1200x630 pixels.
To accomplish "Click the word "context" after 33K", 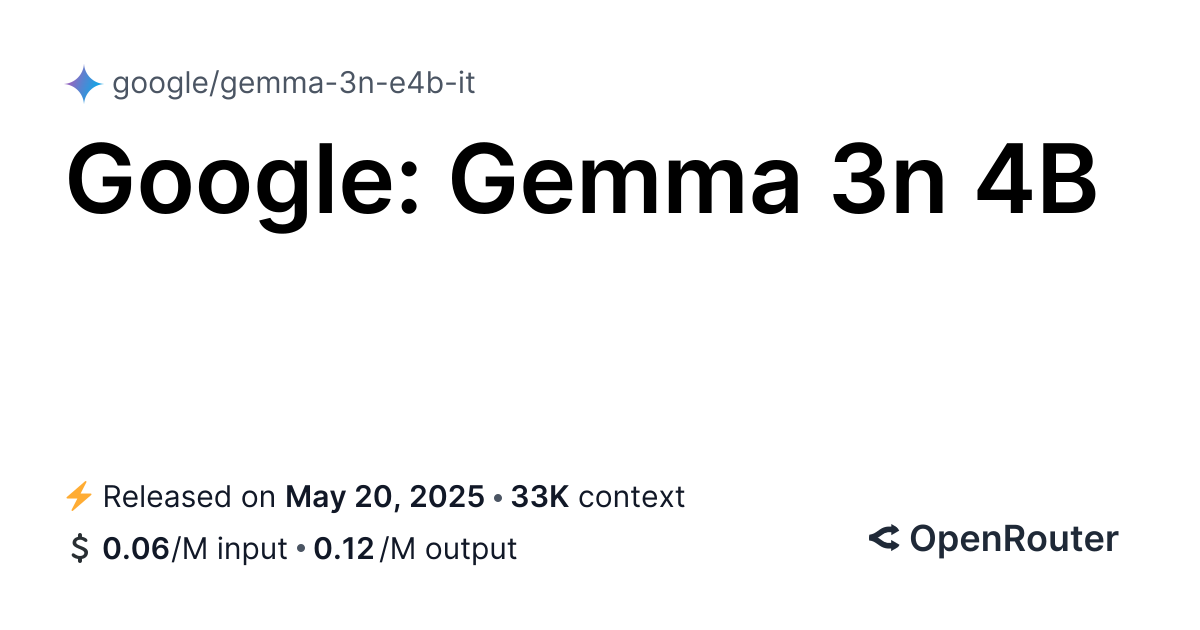I will [x=632, y=496].
